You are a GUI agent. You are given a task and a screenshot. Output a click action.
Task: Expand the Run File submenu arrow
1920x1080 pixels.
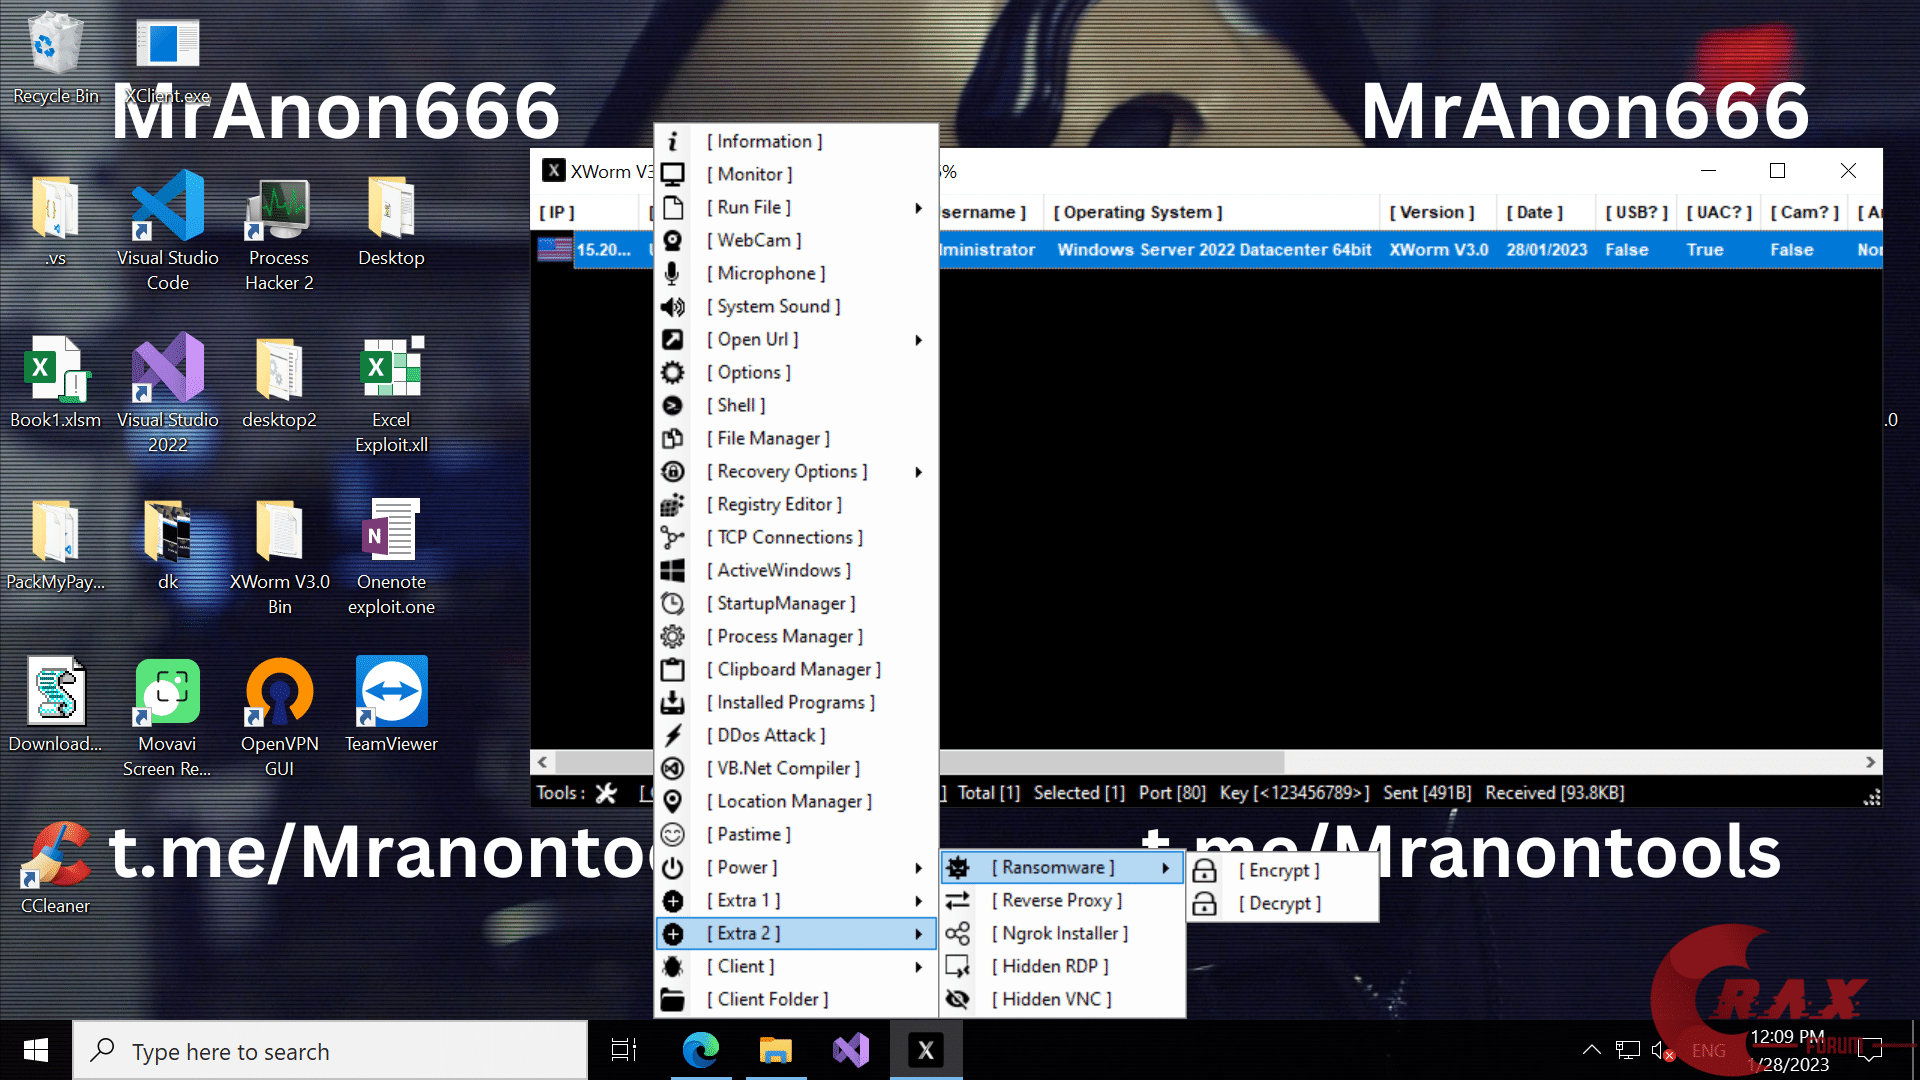point(918,208)
